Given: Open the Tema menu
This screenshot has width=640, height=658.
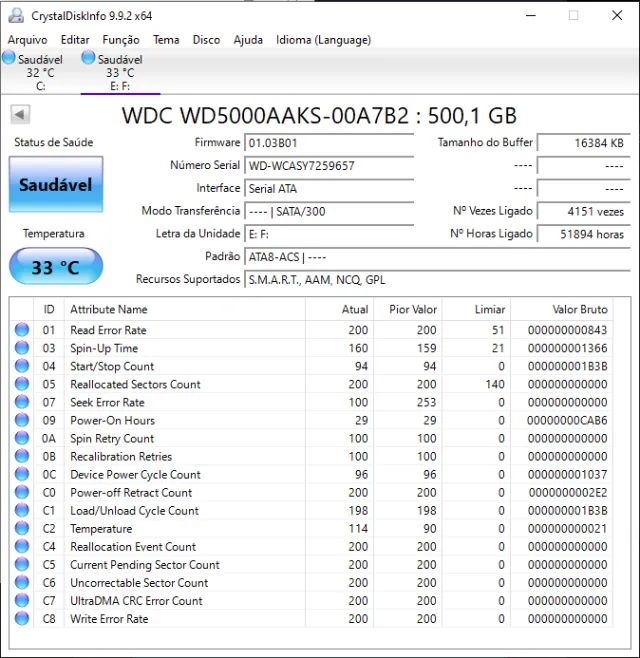Looking at the screenshot, I should [x=166, y=40].
